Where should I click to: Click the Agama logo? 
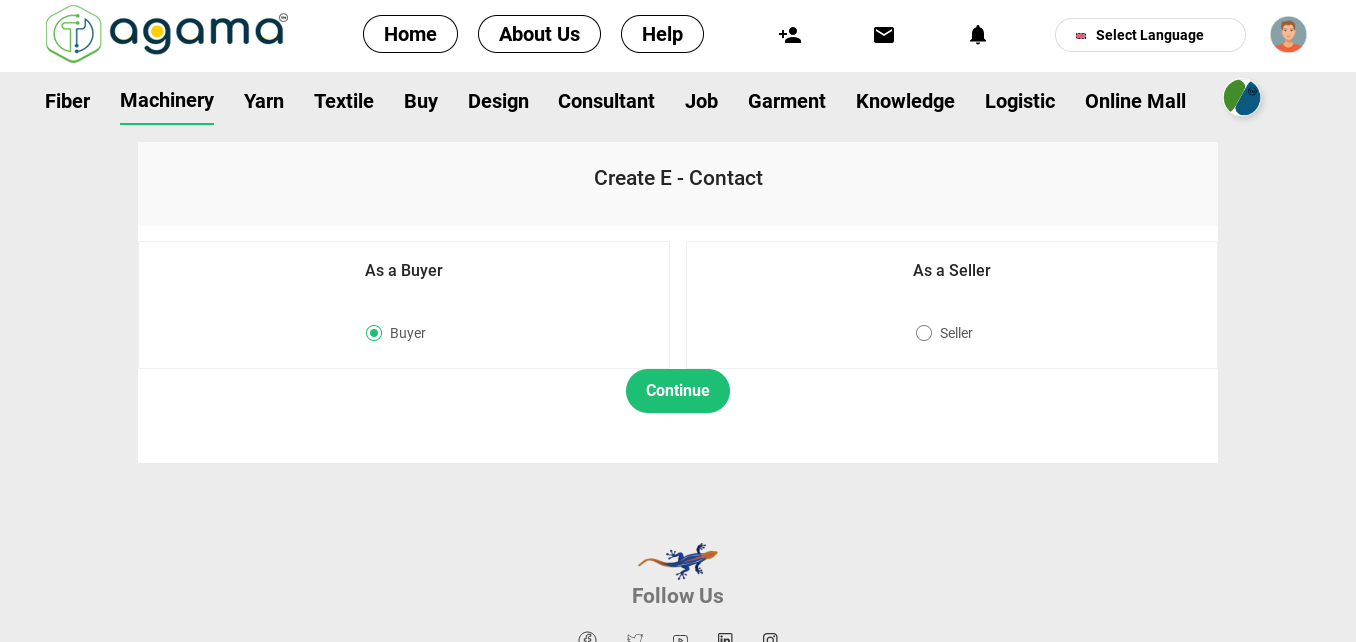[167, 34]
